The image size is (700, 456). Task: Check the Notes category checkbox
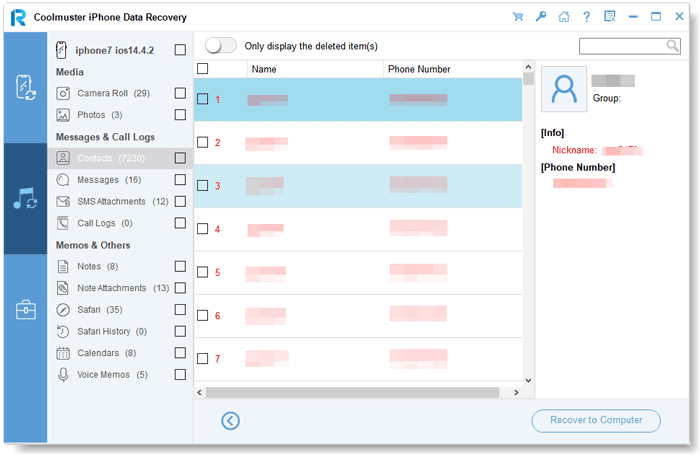[x=180, y=267]
